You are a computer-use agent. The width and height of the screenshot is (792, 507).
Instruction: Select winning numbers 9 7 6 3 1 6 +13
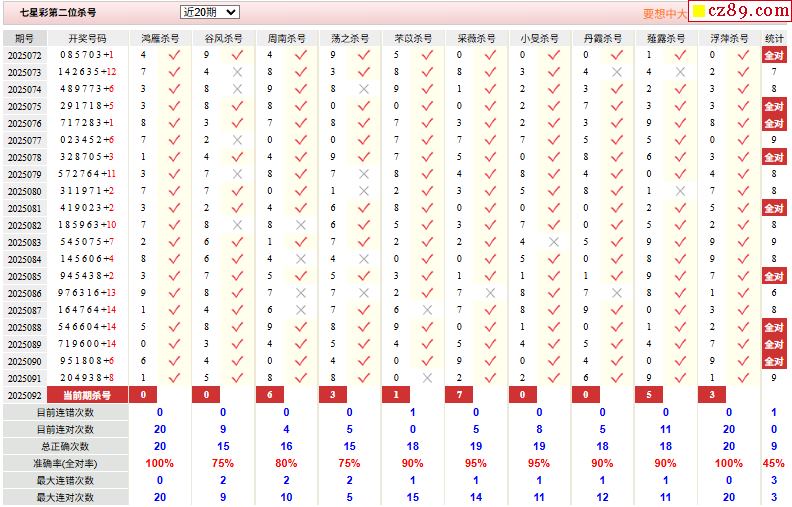pos(87,293)
